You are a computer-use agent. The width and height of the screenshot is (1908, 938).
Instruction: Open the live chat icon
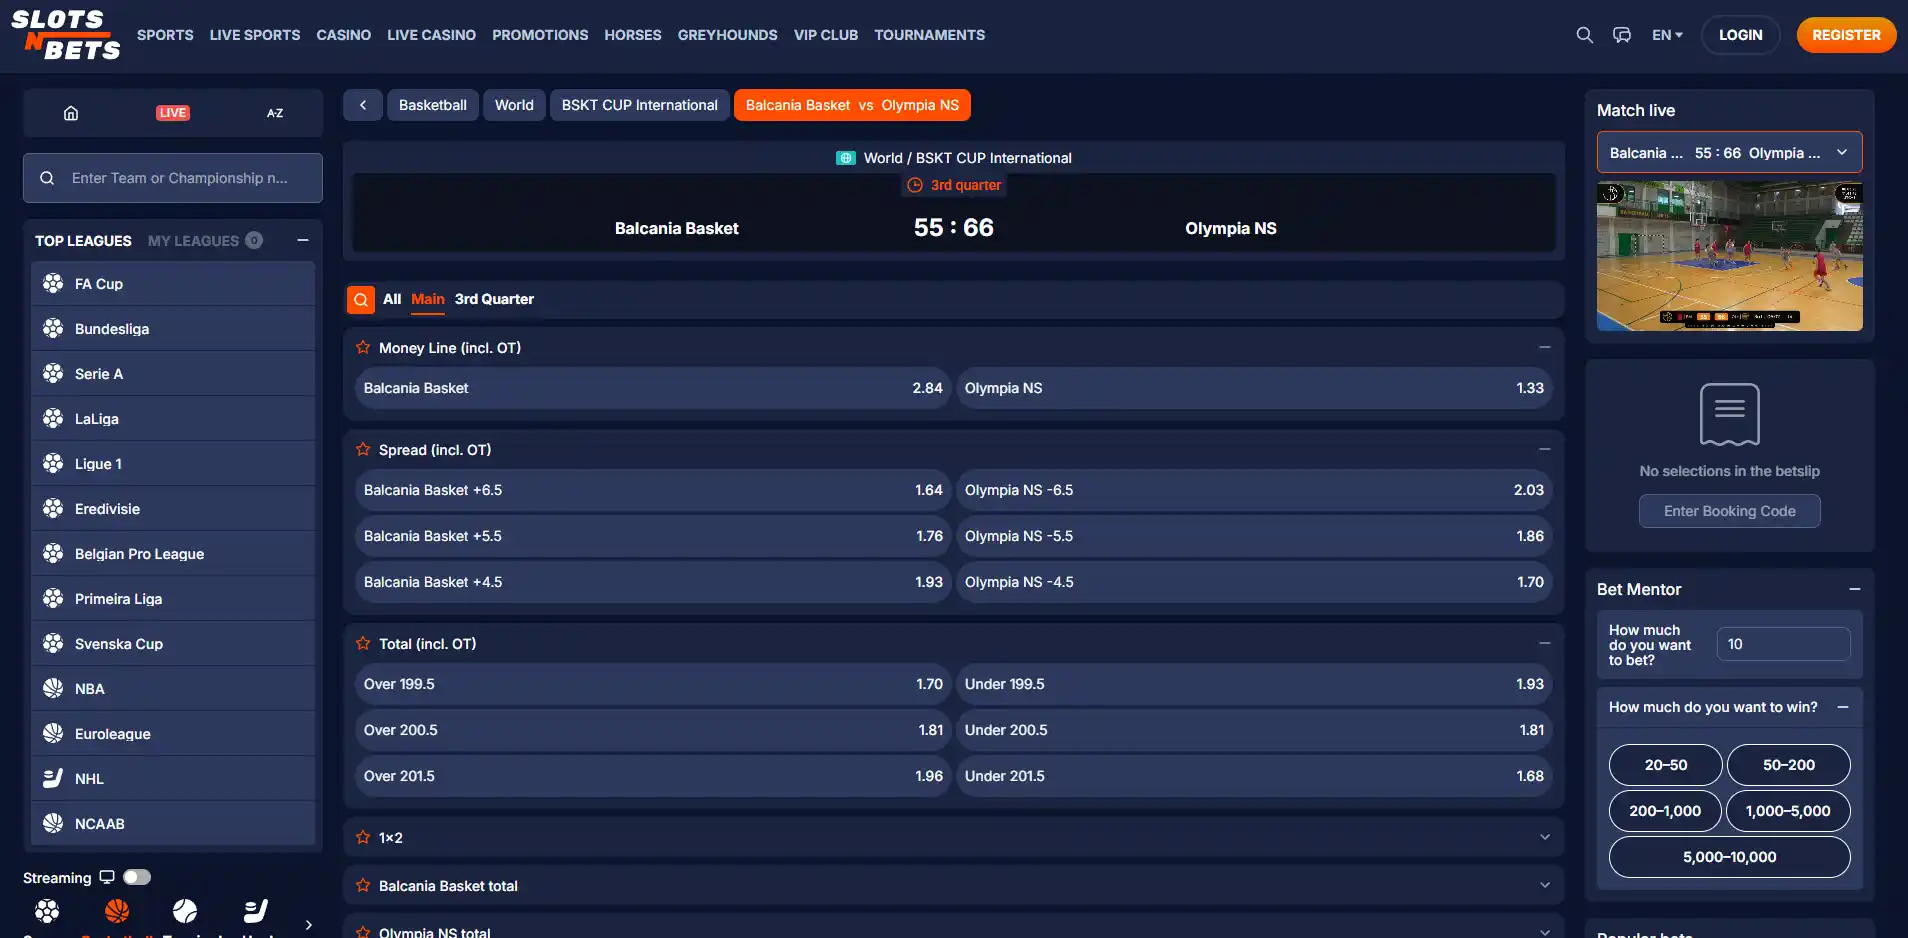(x=1622, y=35)
